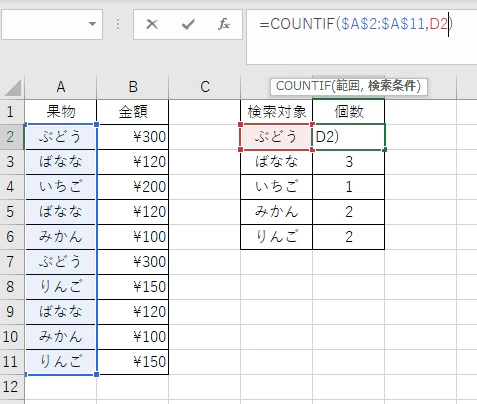
Task: Click the highlighted ぶどう cell in 検索対象
Action: point(276,137)
